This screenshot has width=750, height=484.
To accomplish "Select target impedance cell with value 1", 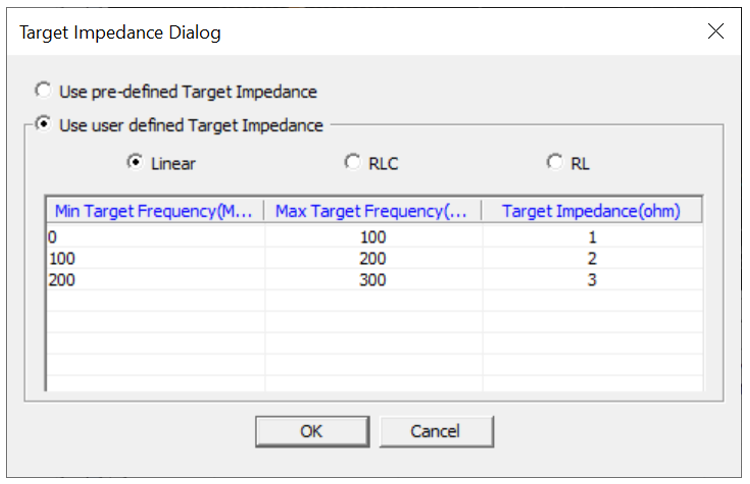I will [591, 237].
